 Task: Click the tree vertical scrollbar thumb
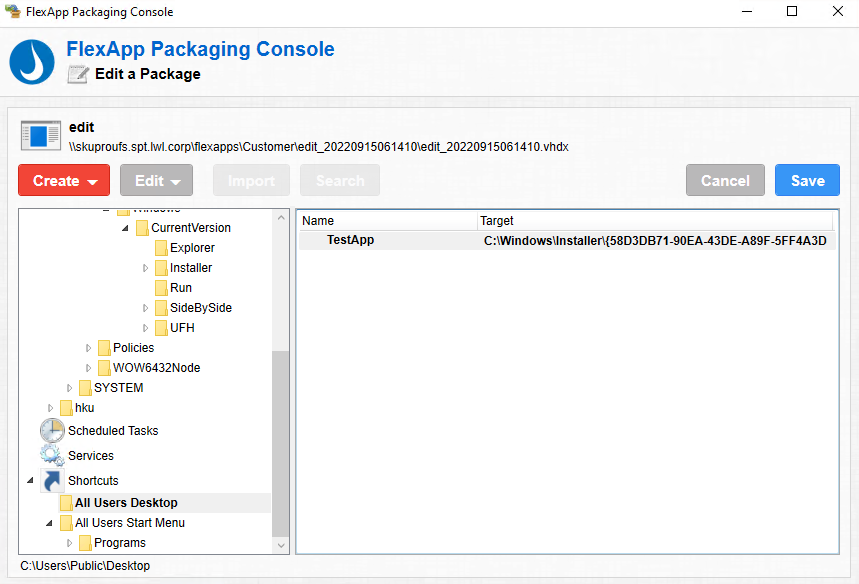[280, 444]
